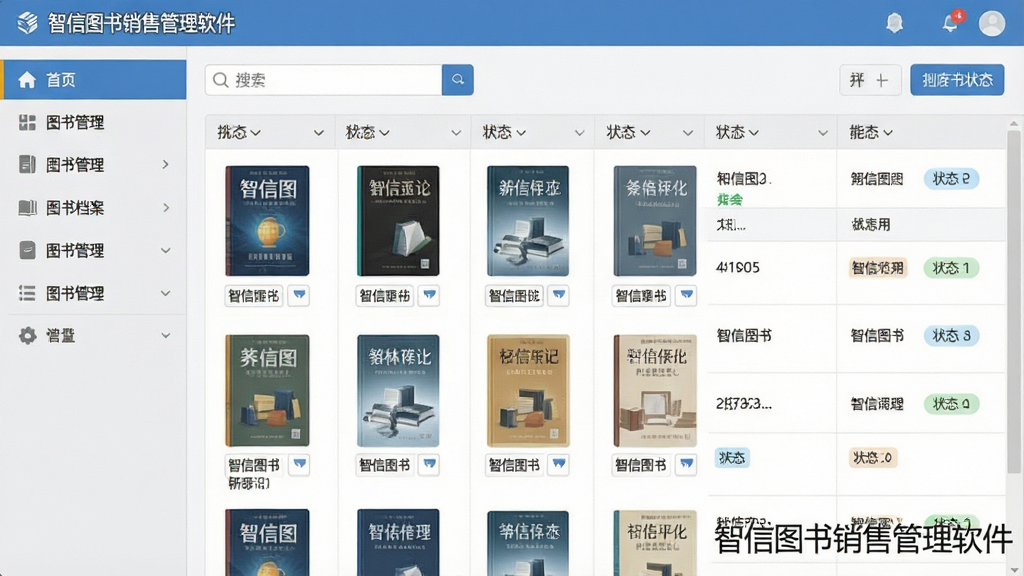Image resolution: width=1024 pixels, height=576 pixels.
Task: Open the dropdown arrow beneath the tan-gold cover
Action: (558, 464)
